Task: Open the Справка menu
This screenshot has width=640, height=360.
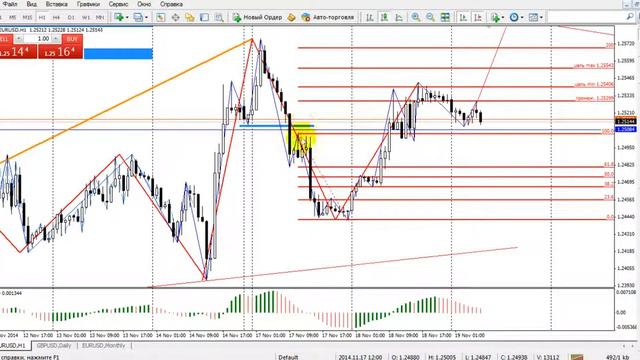Action: [171, 4]
